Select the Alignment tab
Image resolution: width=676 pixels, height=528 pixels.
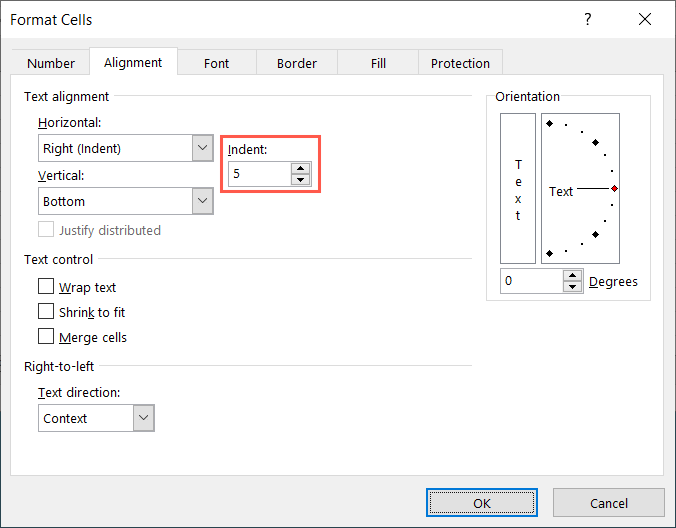pyautogui.click(x=133, y=62)
